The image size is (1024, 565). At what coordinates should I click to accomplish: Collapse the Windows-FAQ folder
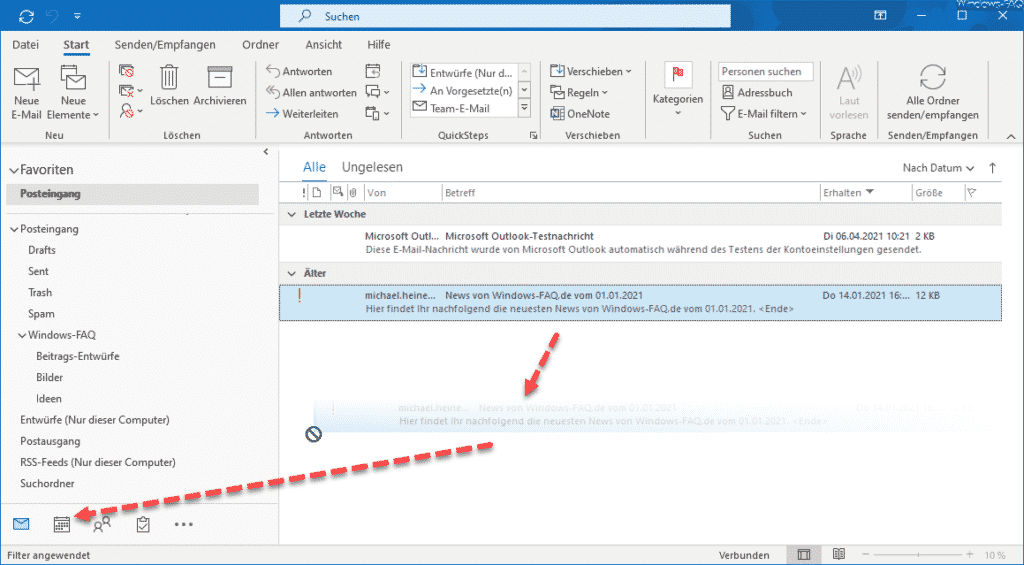22,335
